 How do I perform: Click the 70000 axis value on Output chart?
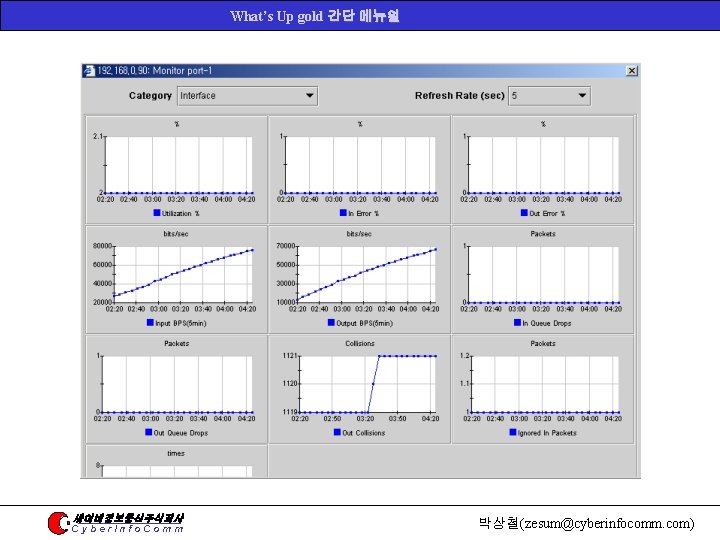(x=285, y=246)
